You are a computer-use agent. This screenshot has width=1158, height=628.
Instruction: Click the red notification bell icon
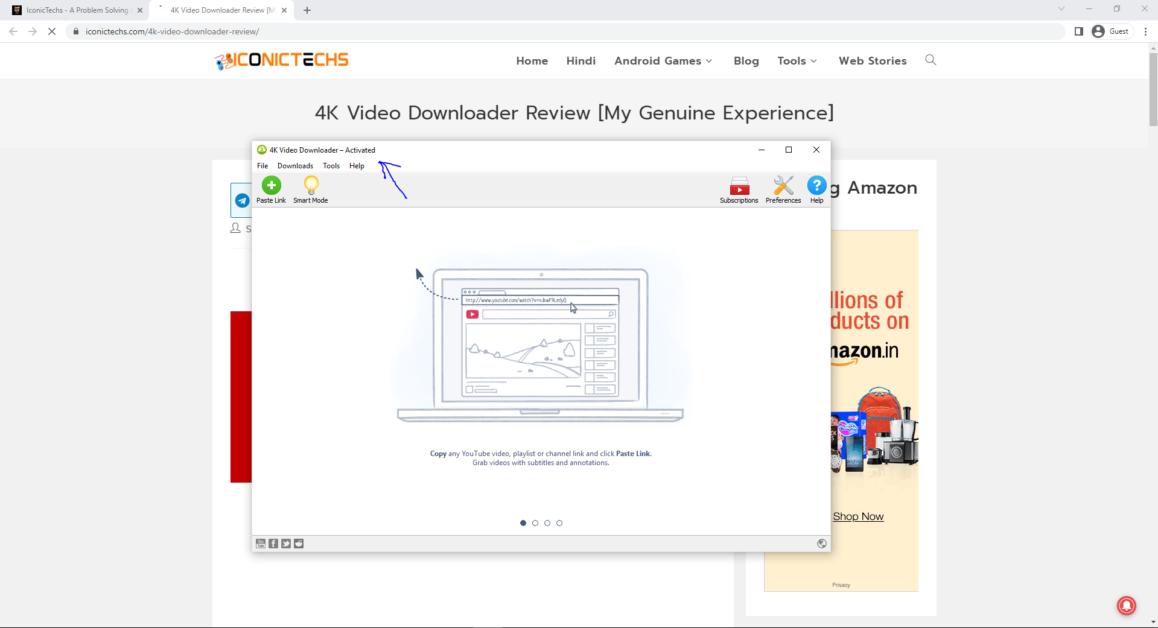1126,605
